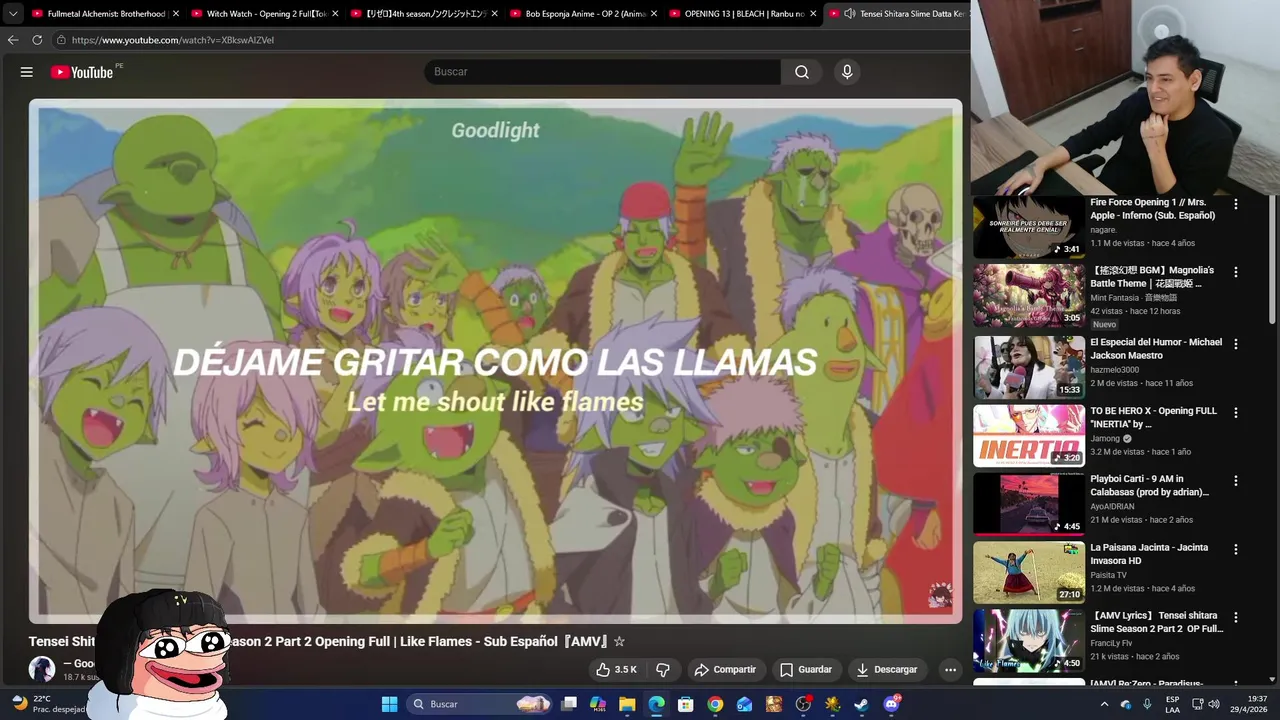Image resolution: width=1280 pixels, height=720 pixels.
Task: Visit AyoADRIAN channel
Action: point(1112,507)
